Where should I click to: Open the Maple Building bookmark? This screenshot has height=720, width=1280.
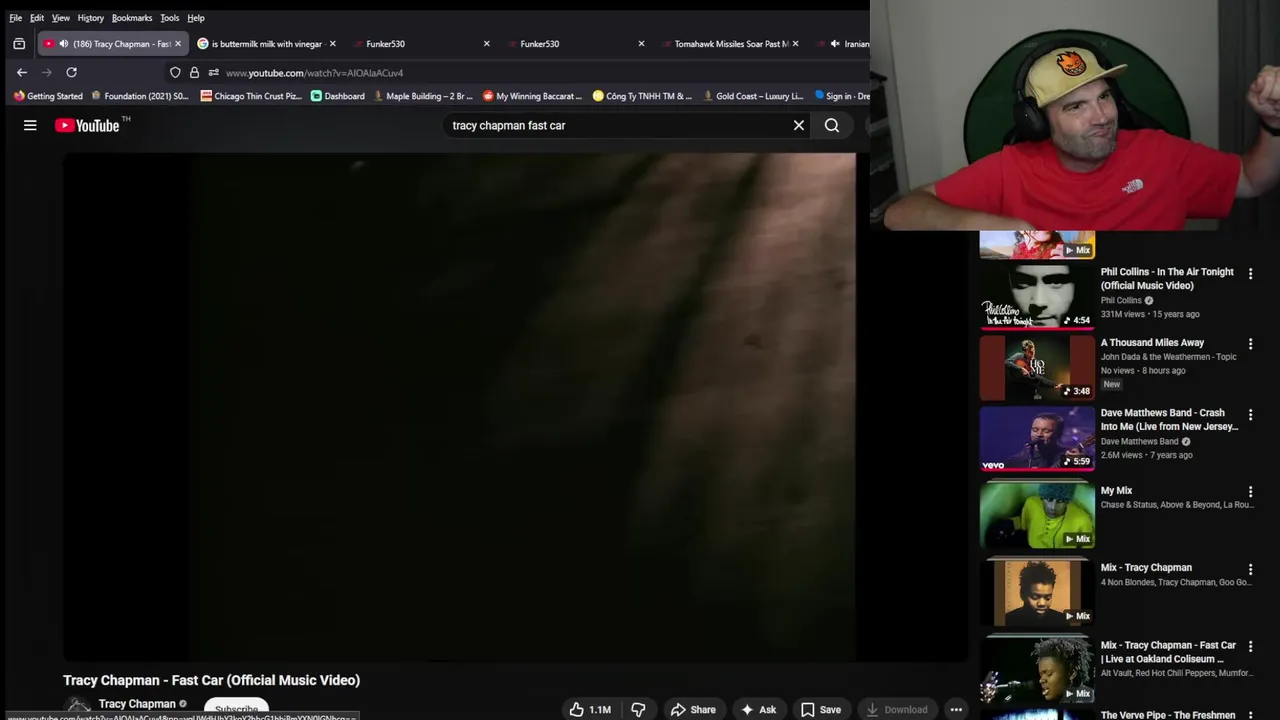(422, 96)
